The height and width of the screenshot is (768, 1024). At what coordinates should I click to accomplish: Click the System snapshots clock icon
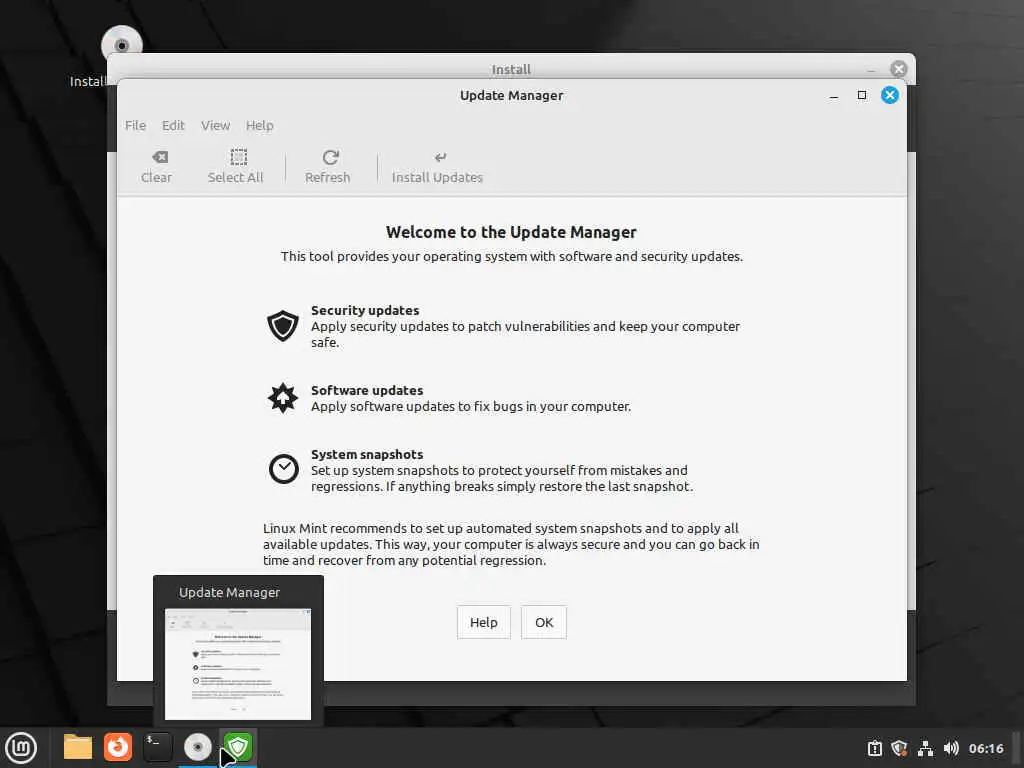pyautogui.click(x=283, y=469)
